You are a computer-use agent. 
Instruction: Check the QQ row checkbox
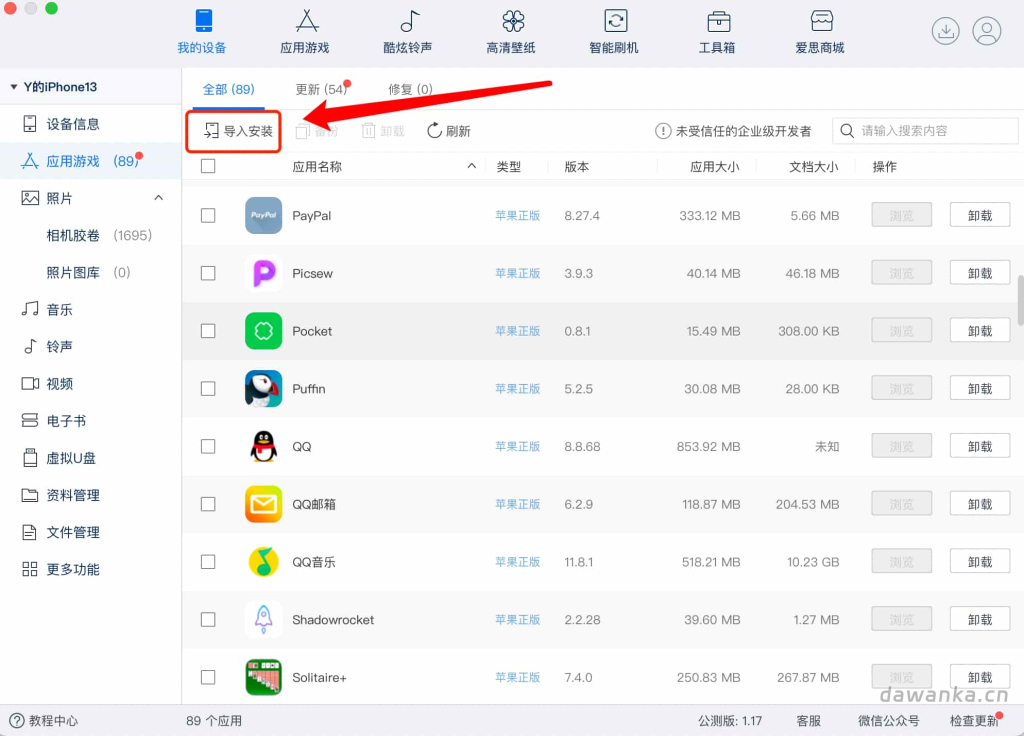coord(208,447)
